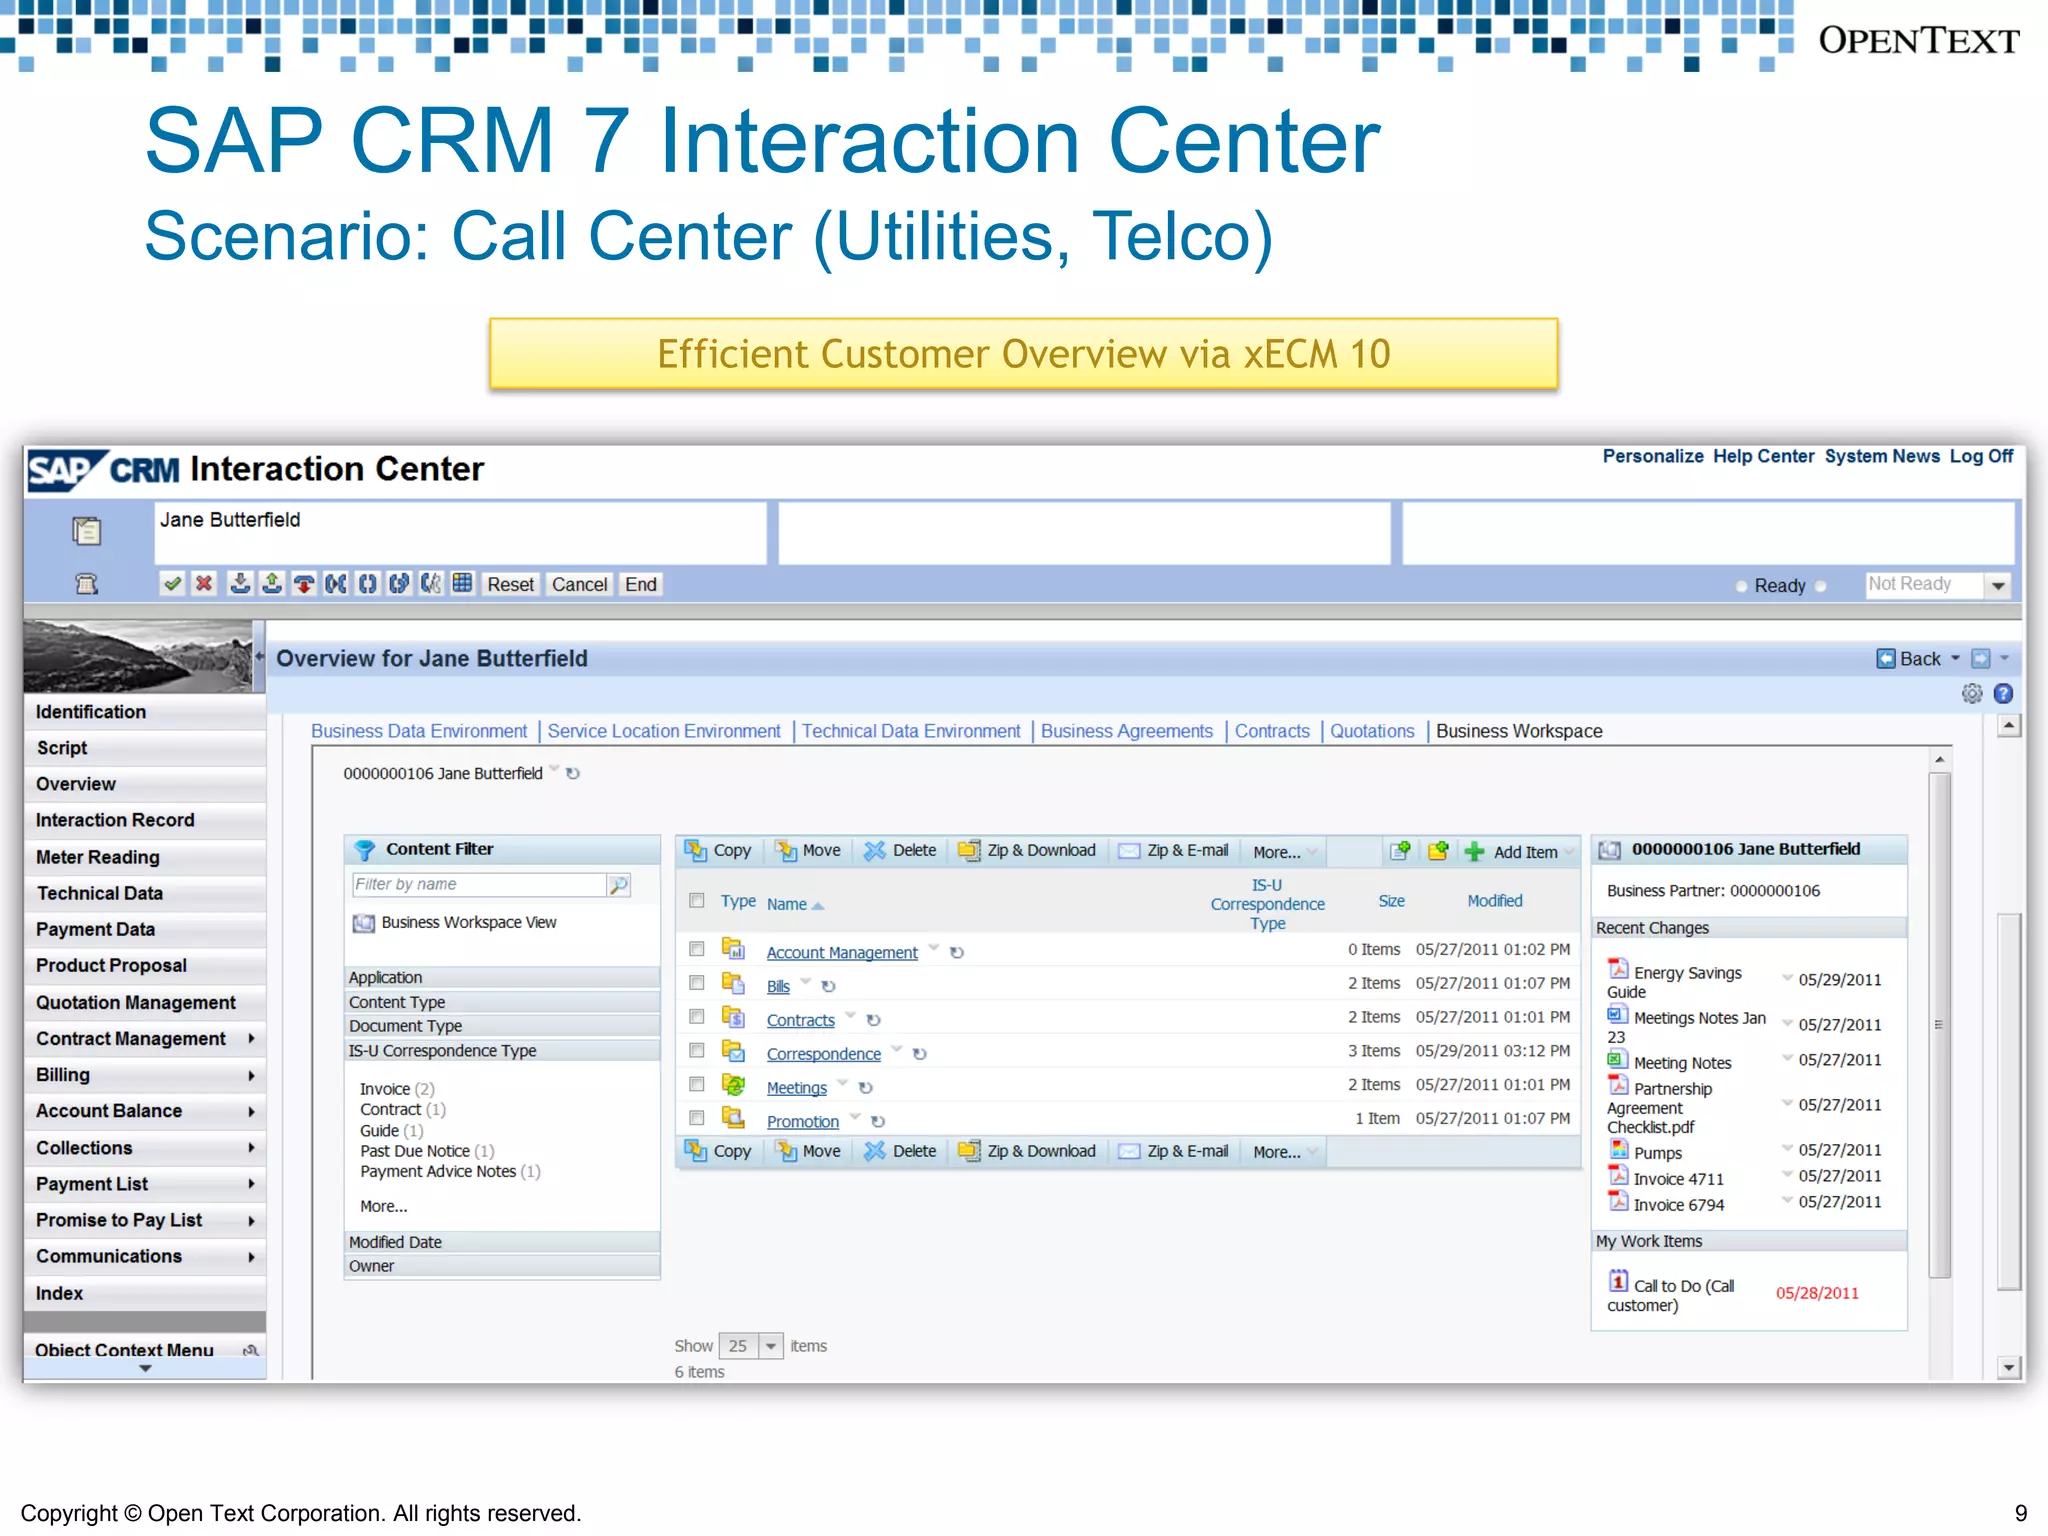Image resolution: width=2048 pixels, height=1536 pixels.
Task: Open the Show 25 items dropdown
Action: point(771,1346)
